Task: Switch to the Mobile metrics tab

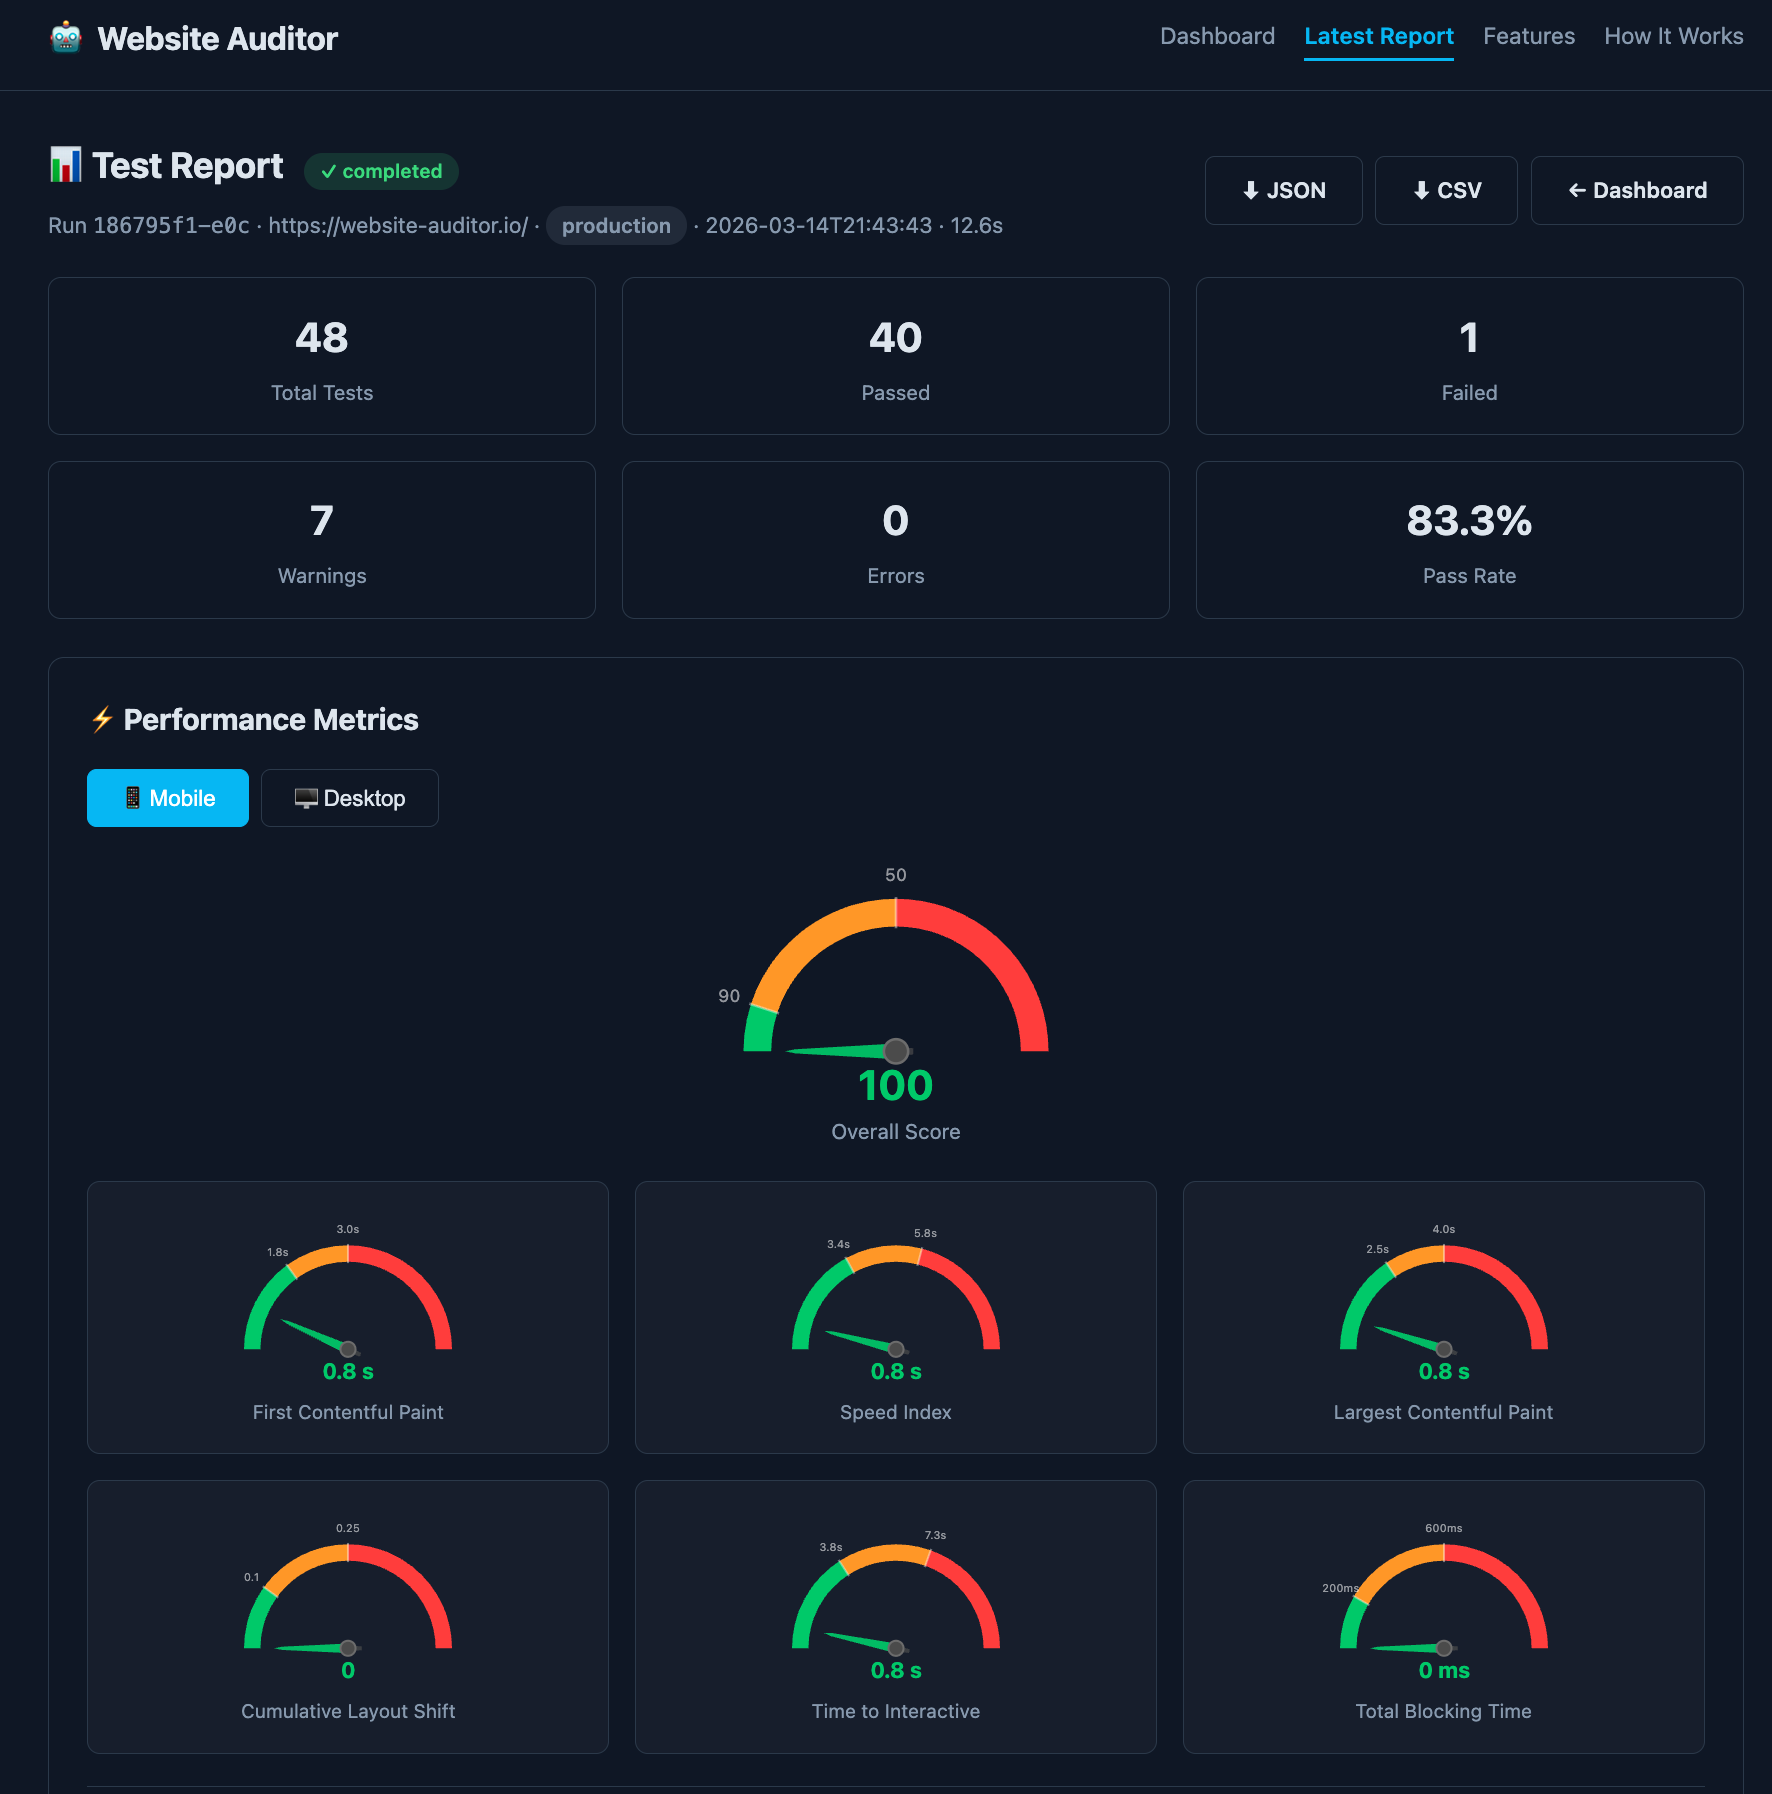Action: click(168, 798)
